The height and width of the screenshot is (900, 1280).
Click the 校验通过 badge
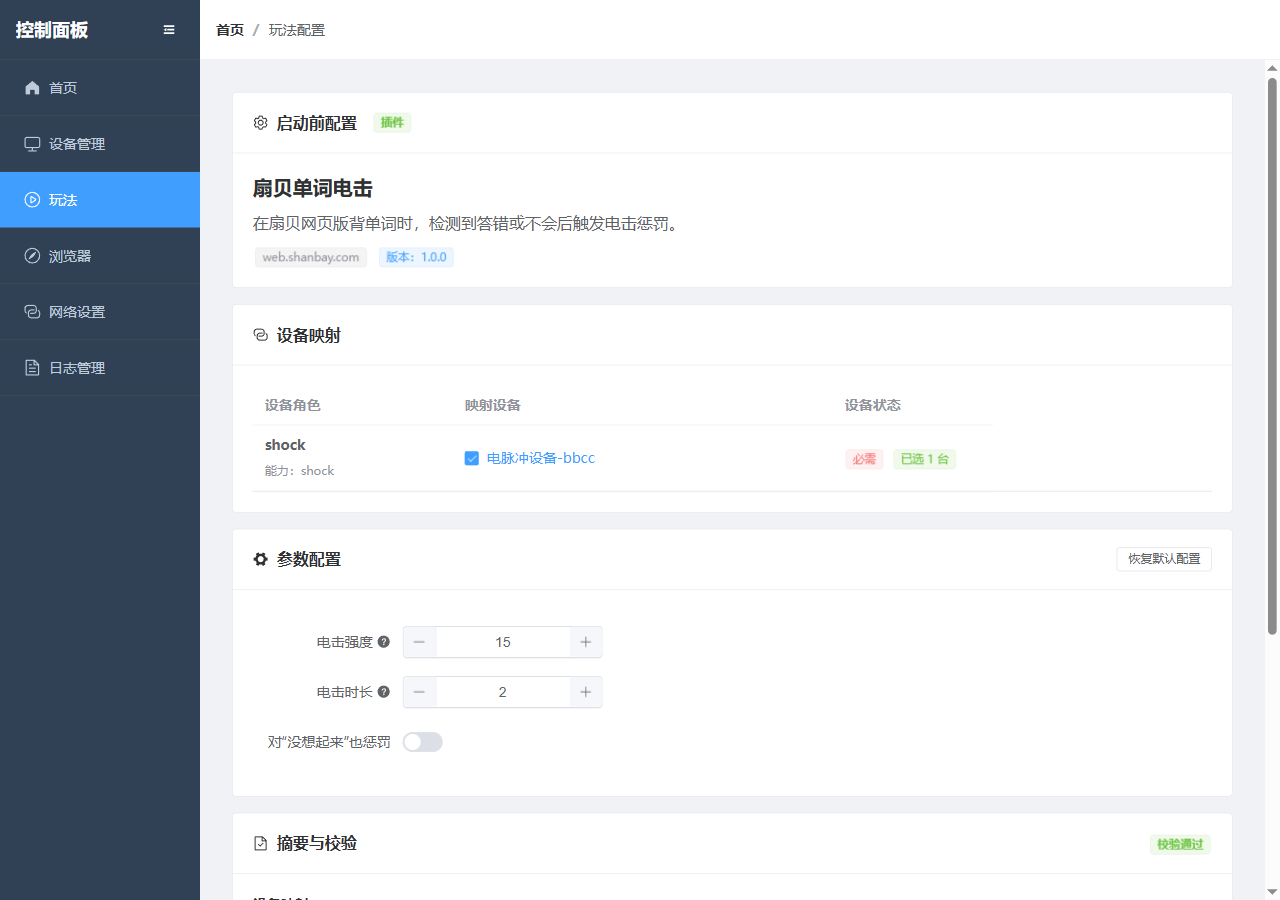tap(1180, 844)
